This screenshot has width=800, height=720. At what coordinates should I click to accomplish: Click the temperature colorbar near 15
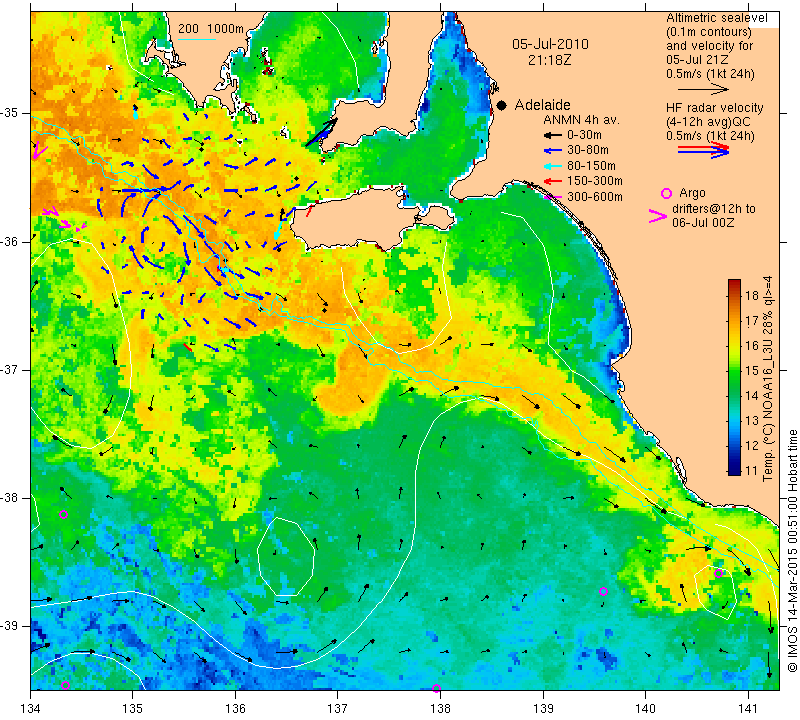point(734,370)
